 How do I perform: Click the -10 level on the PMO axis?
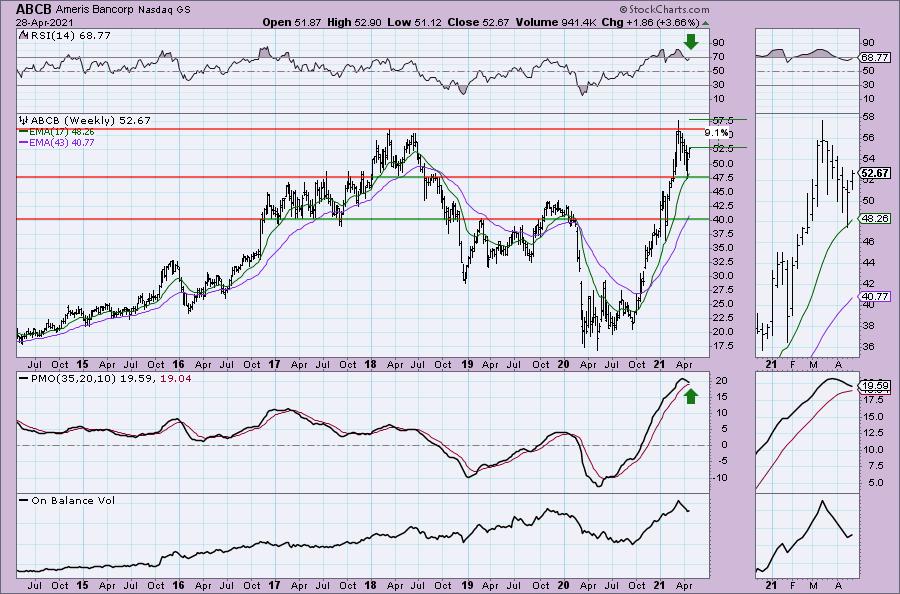(x=720, y=477)
